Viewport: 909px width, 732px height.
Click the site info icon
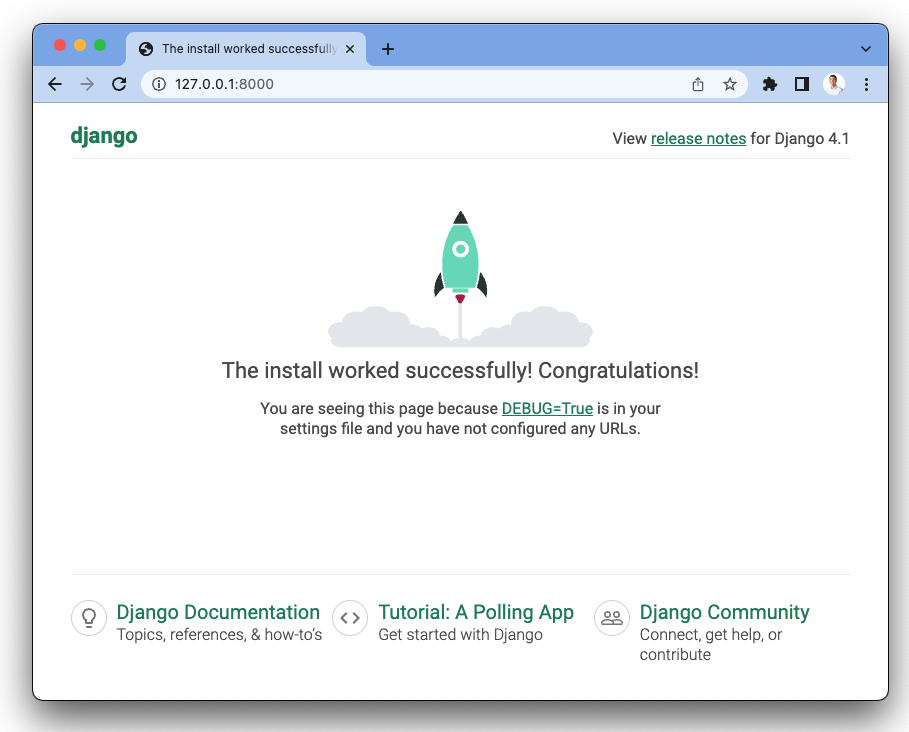click(x=158, y=85)
